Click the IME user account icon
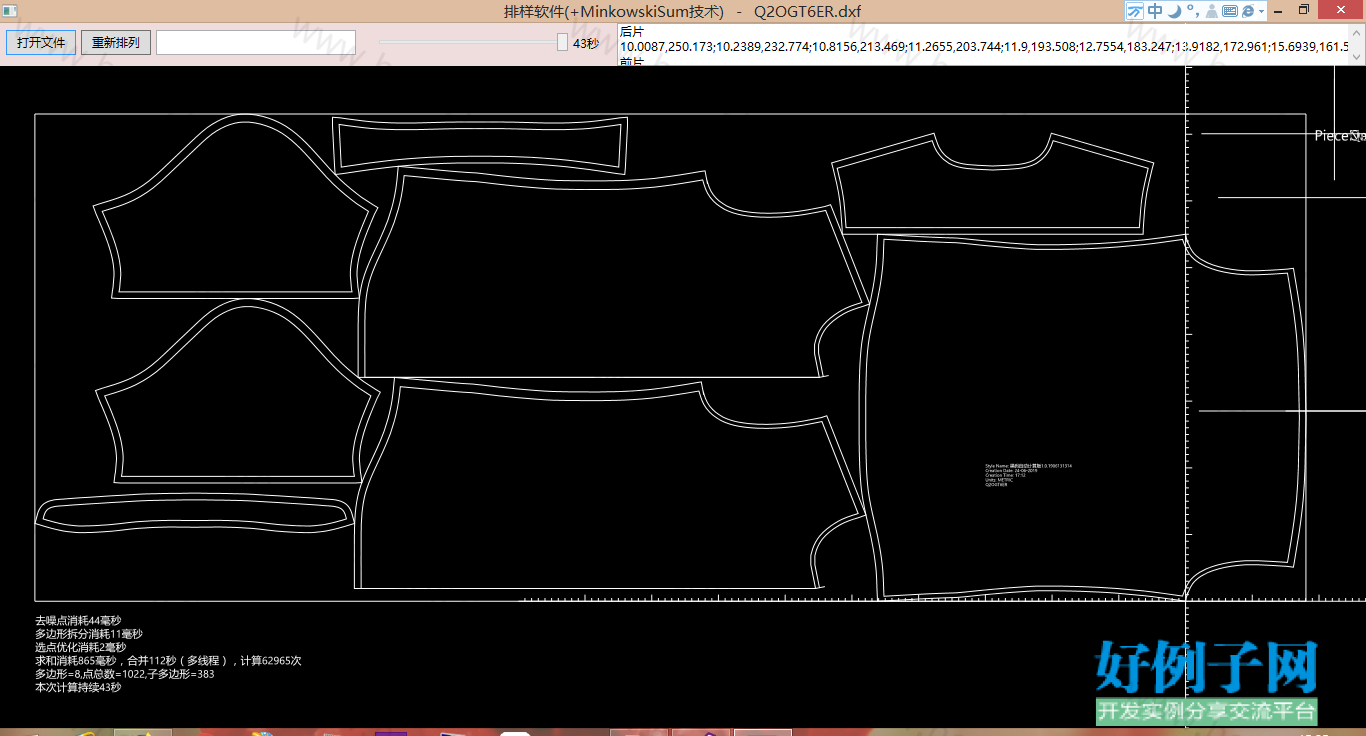This screenshot has height=736, width=1366. click(x=1211, y=11)
